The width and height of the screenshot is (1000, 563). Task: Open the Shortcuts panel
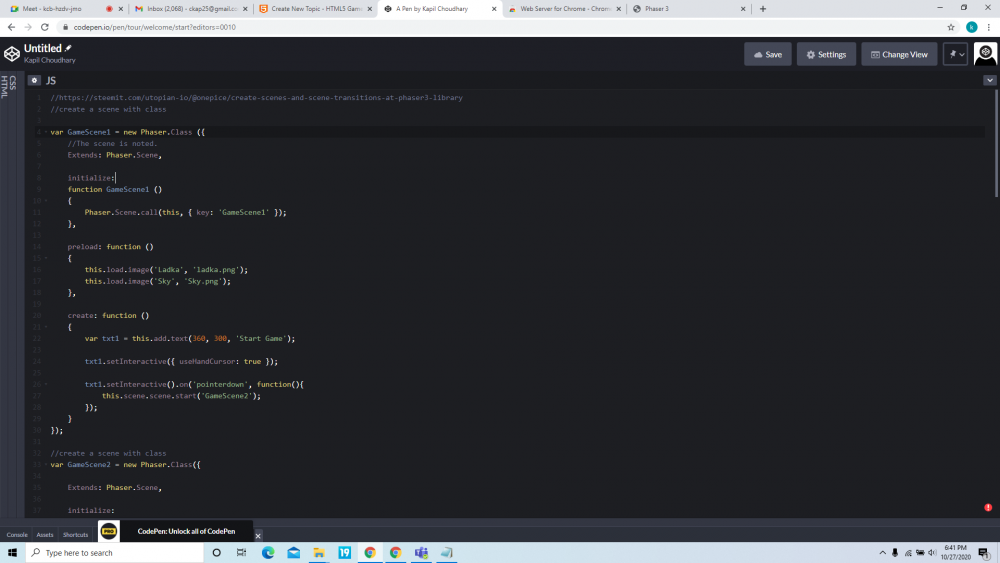click(x=75, y=535)
